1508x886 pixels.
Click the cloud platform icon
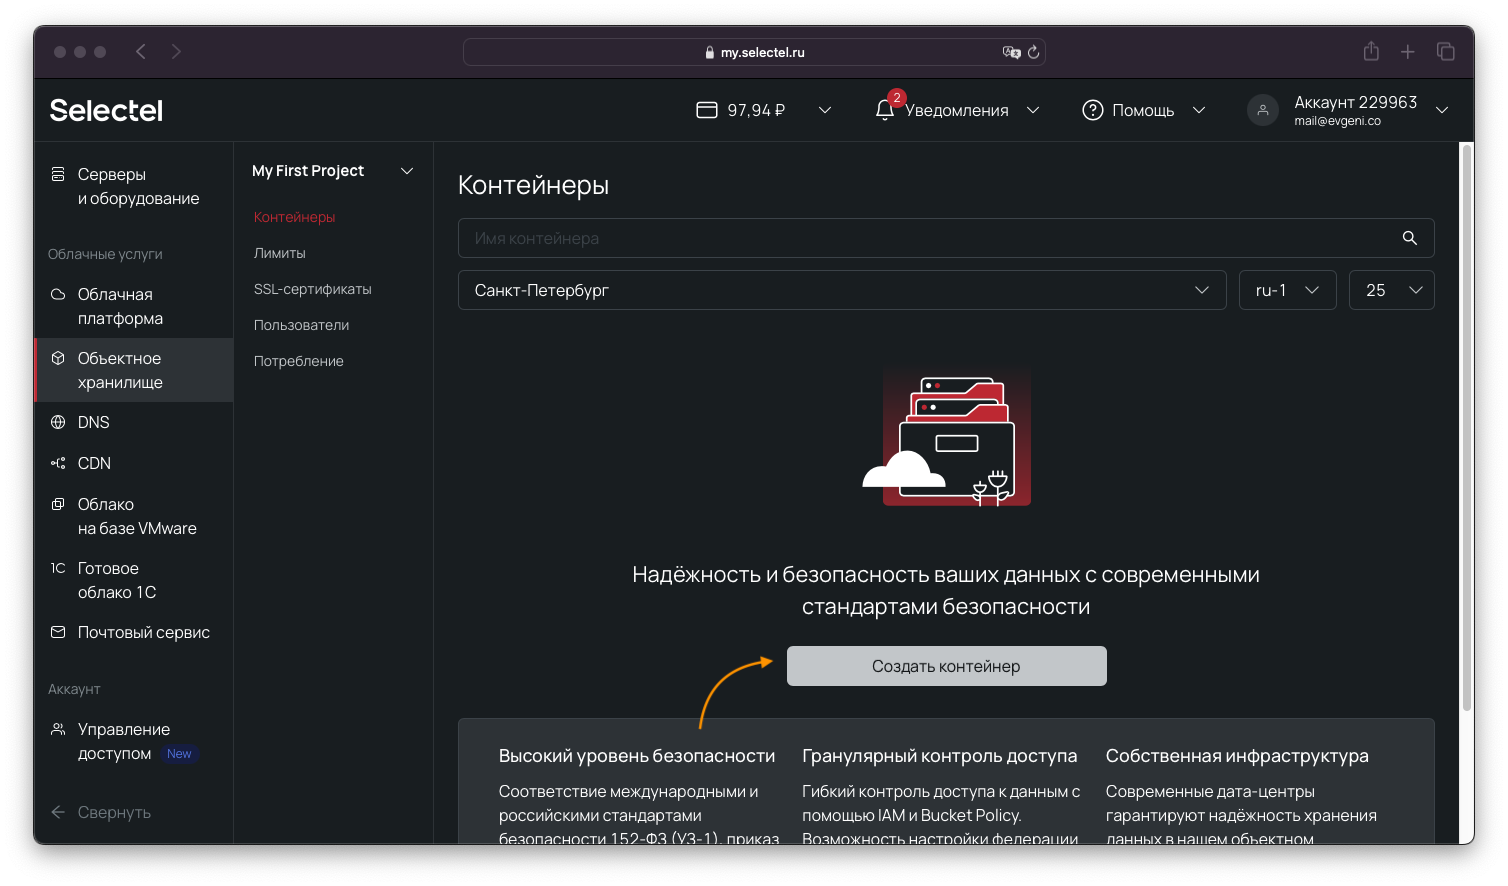click(58, 294)
